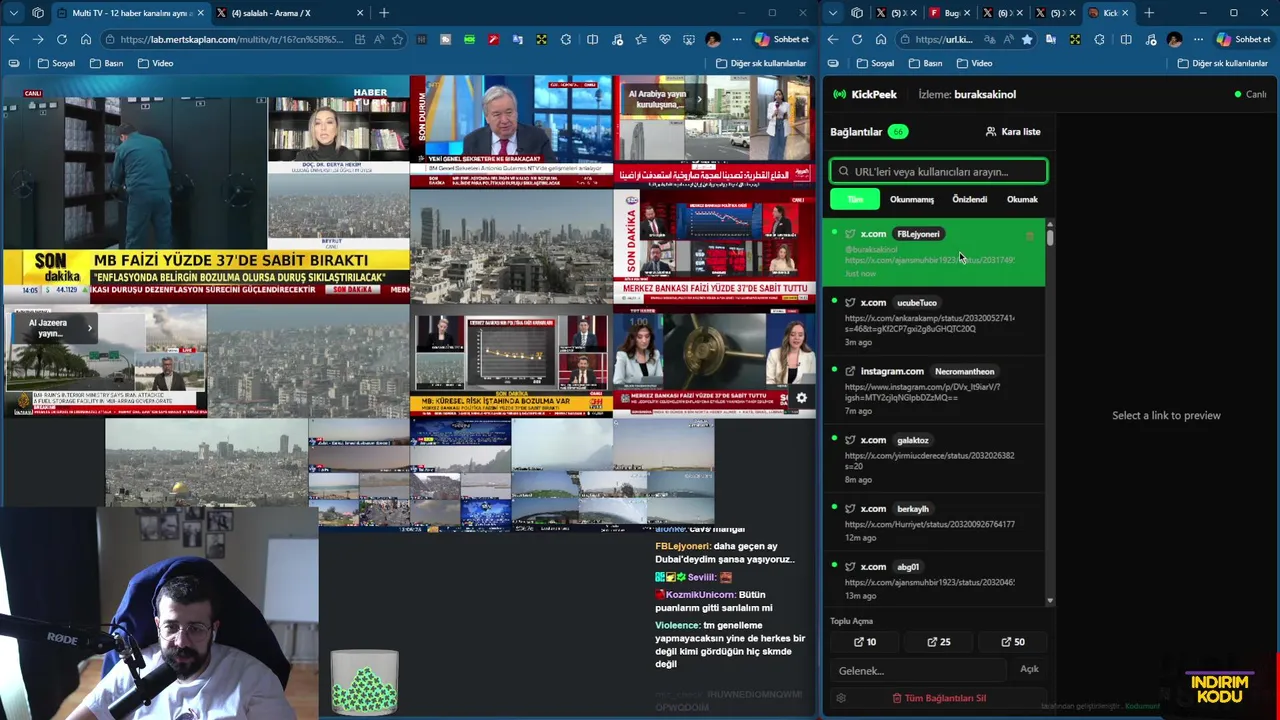The height and width of the screenshot is (720, 1280).
Task: Reload the Multi TV page
Action: pos(62,39)
